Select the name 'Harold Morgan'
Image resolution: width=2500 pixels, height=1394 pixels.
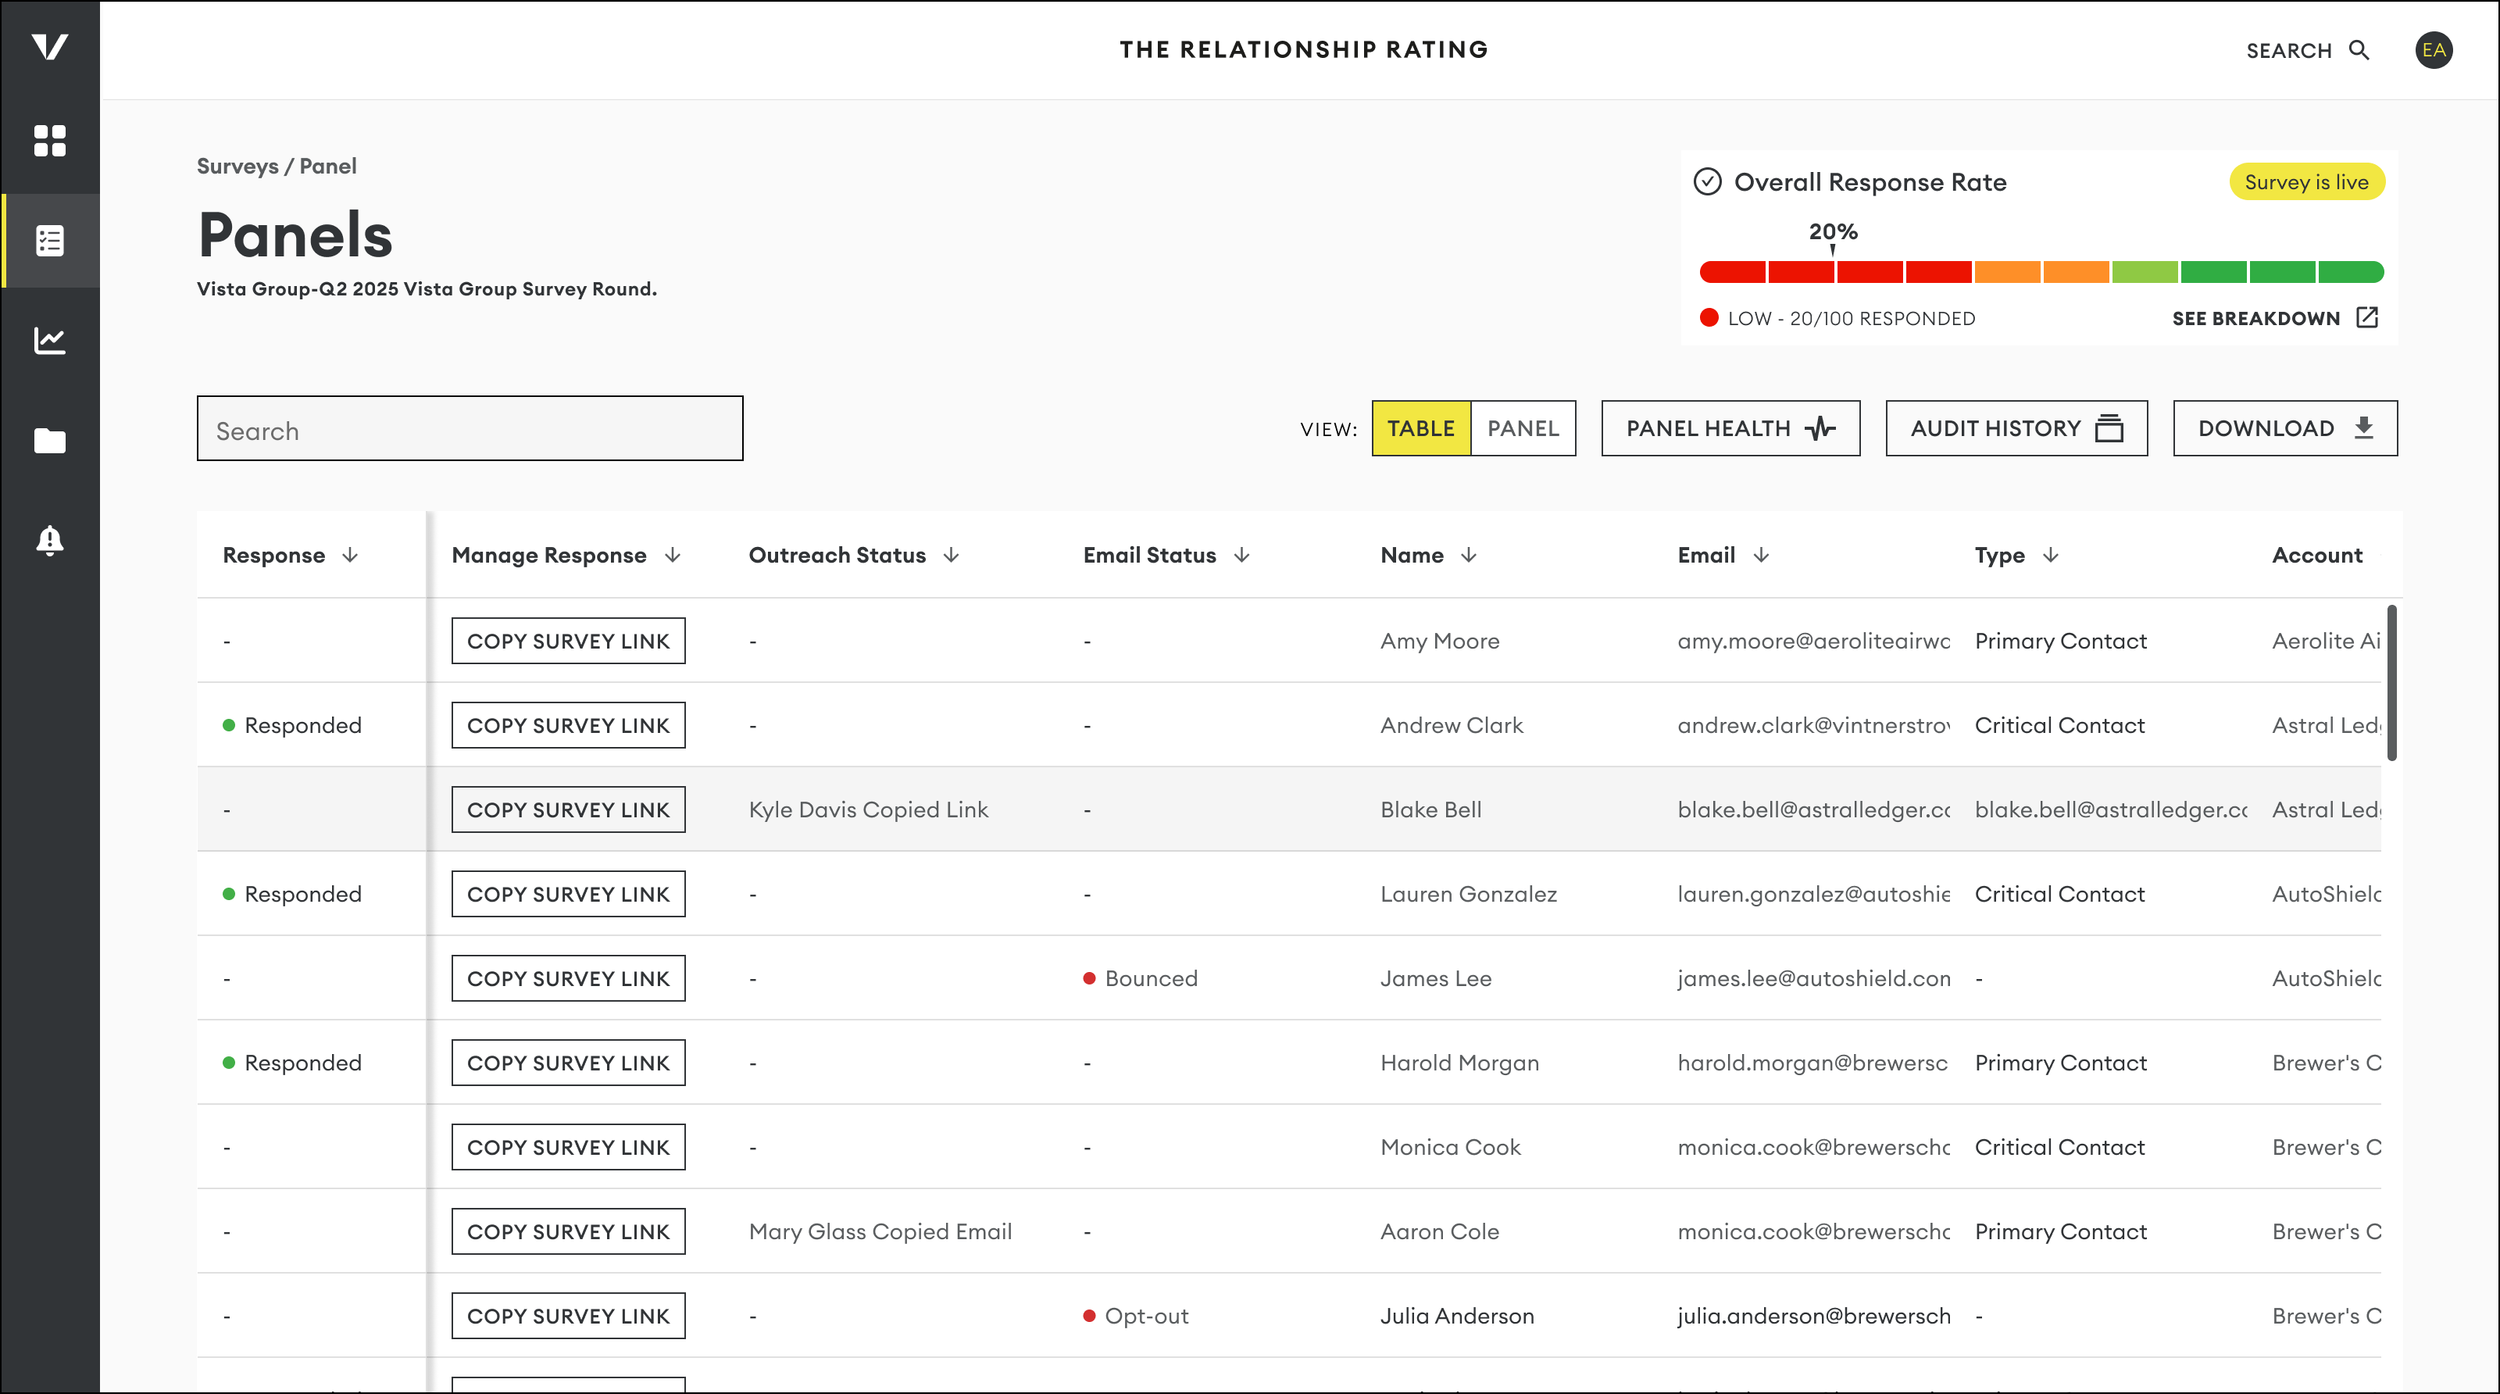click(1460, 1063)
